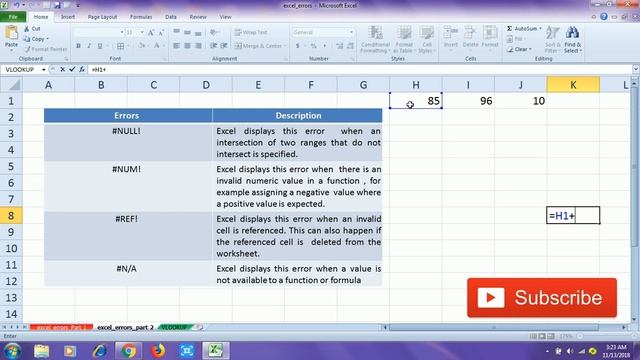Open the Excel Help question icon
640x360 pixels.
604,17
